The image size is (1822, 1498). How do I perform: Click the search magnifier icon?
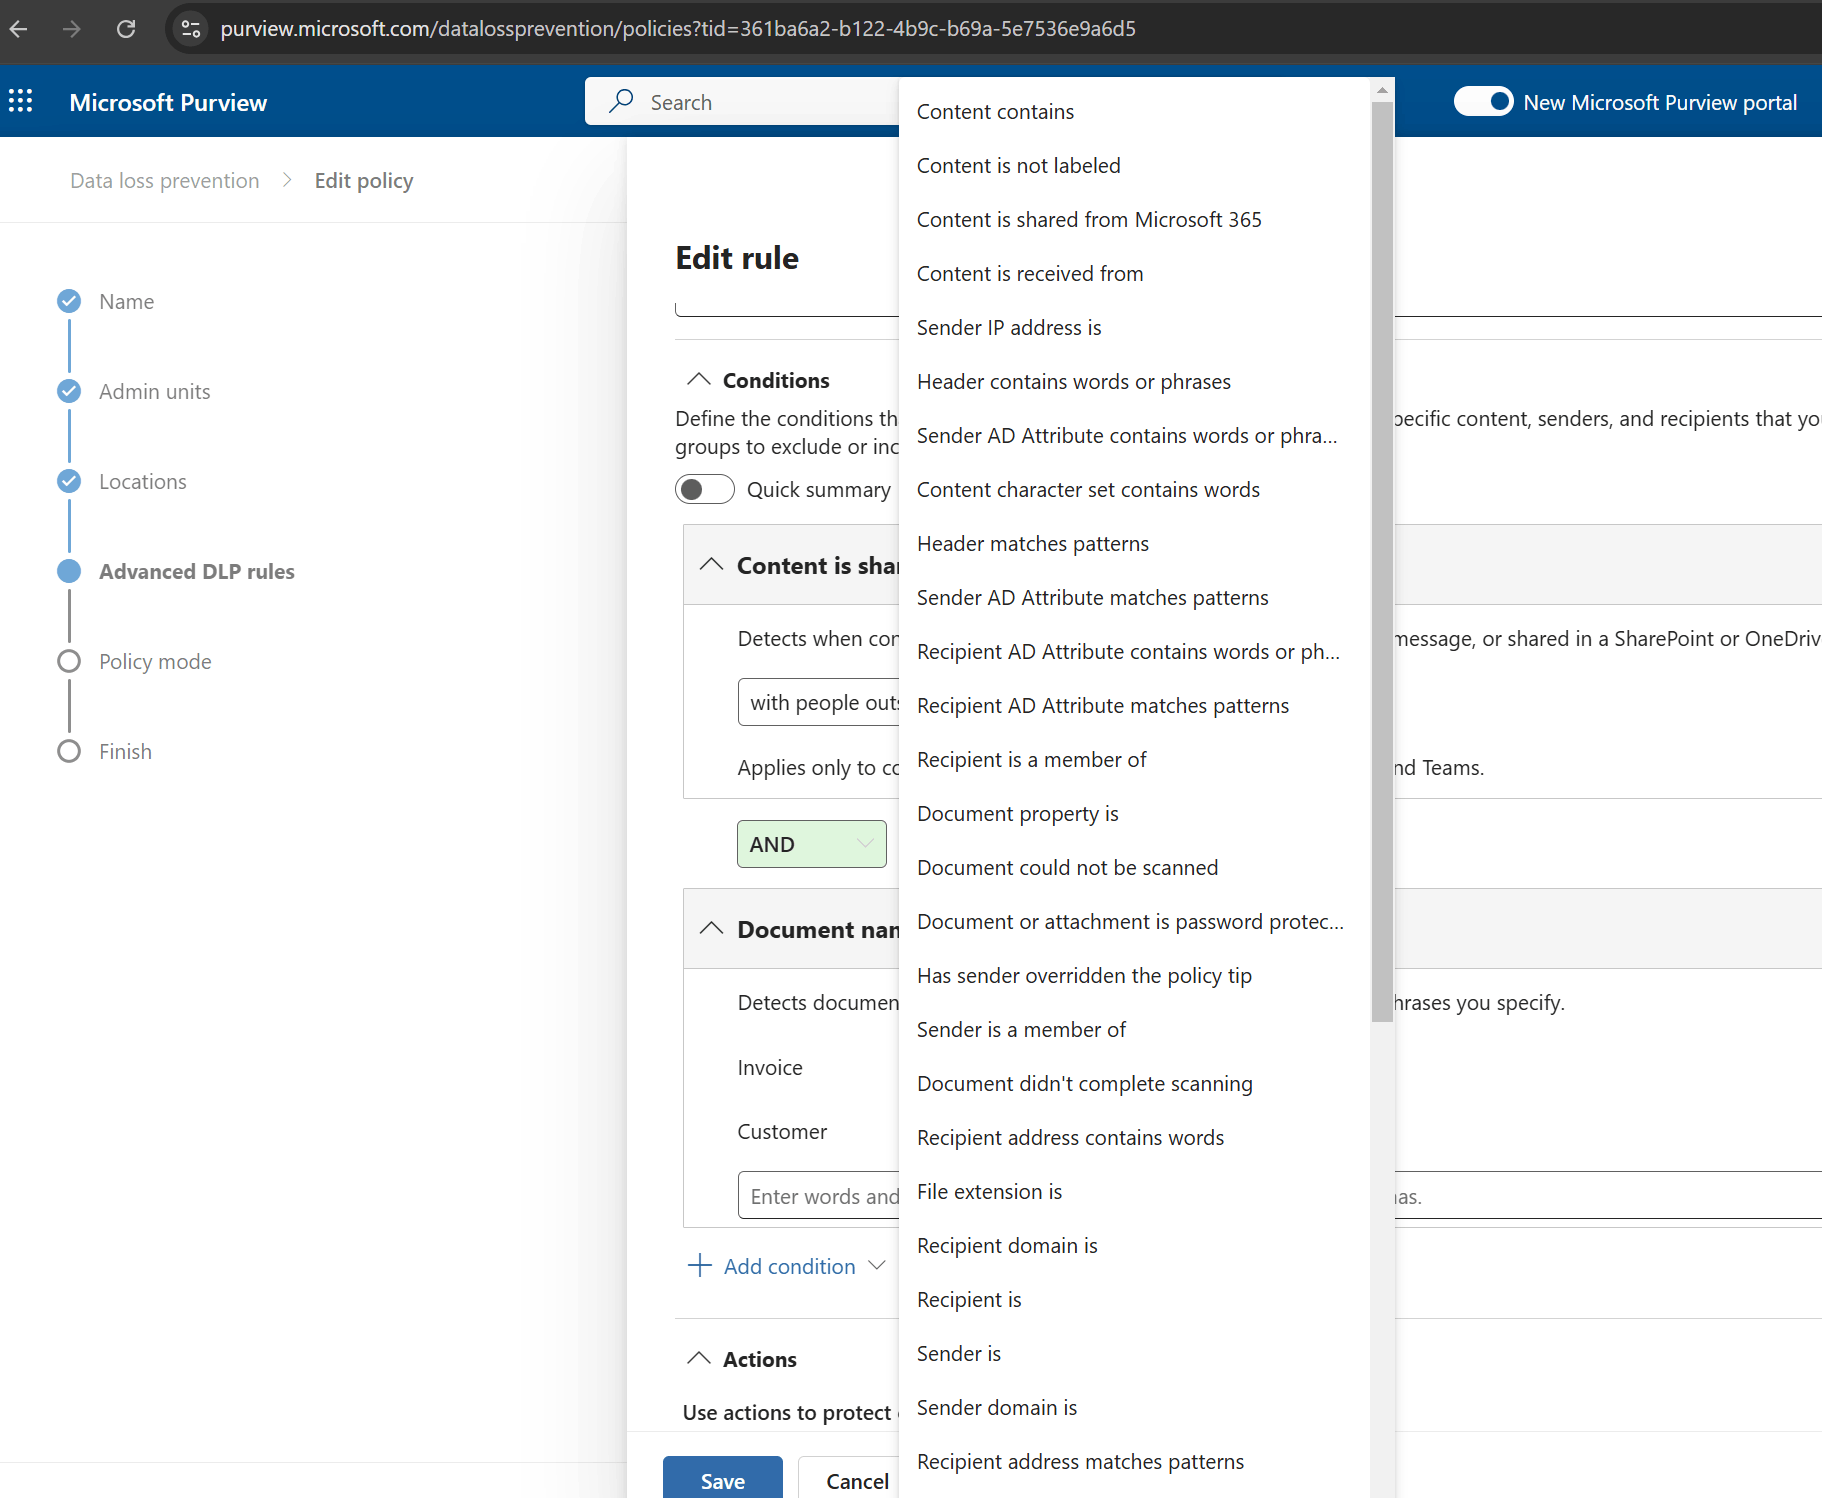click(x=622, y=101)
